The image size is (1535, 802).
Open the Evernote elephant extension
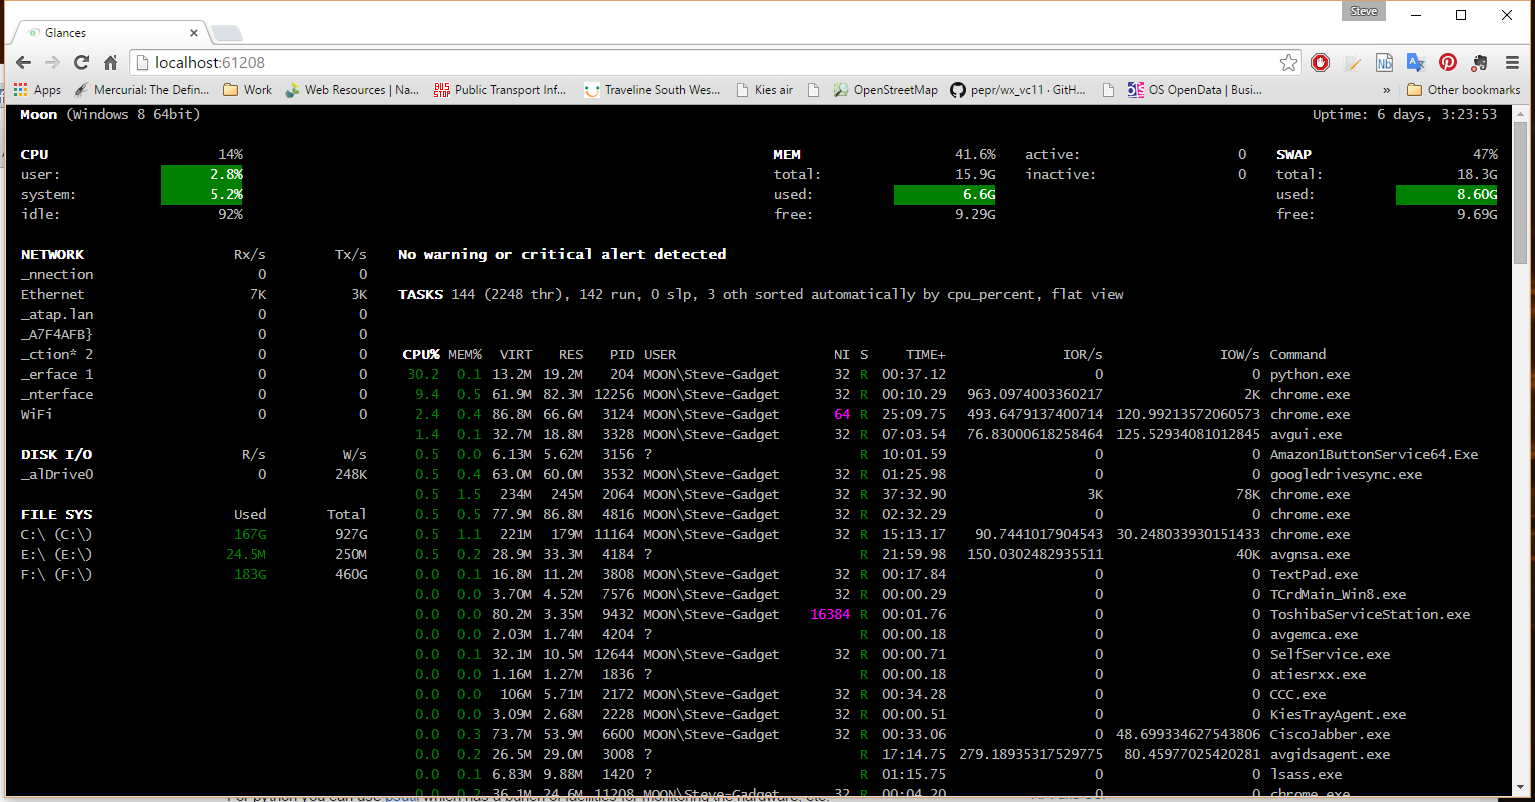(1480, 62)
